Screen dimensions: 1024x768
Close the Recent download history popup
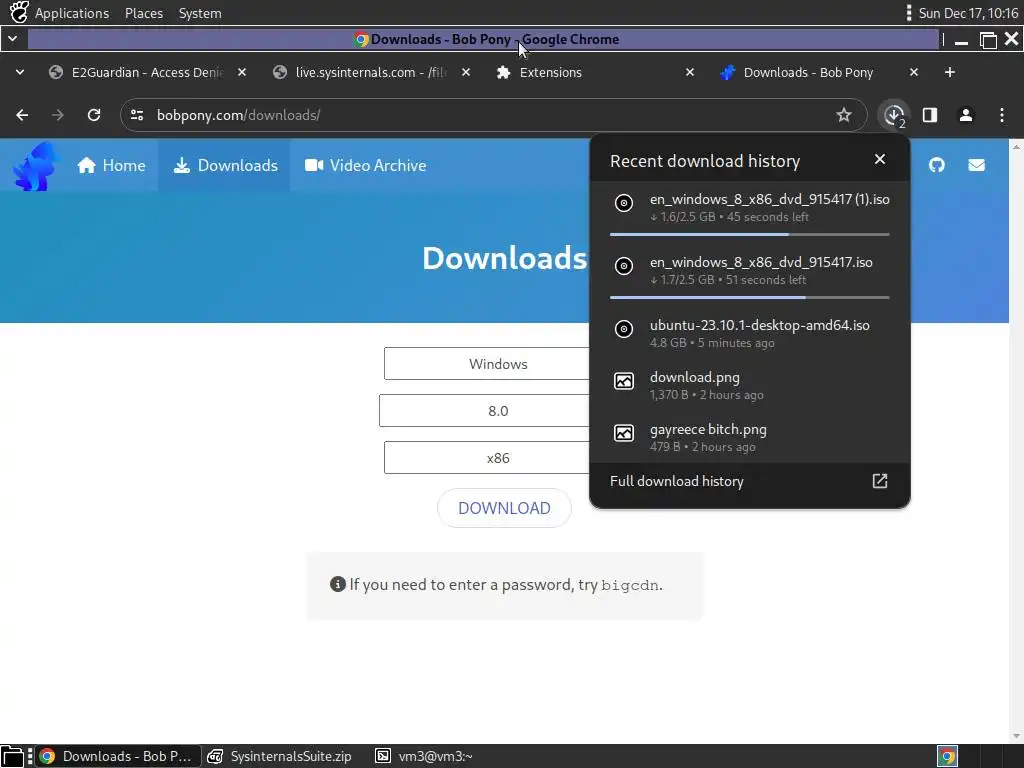coord(880,159)
